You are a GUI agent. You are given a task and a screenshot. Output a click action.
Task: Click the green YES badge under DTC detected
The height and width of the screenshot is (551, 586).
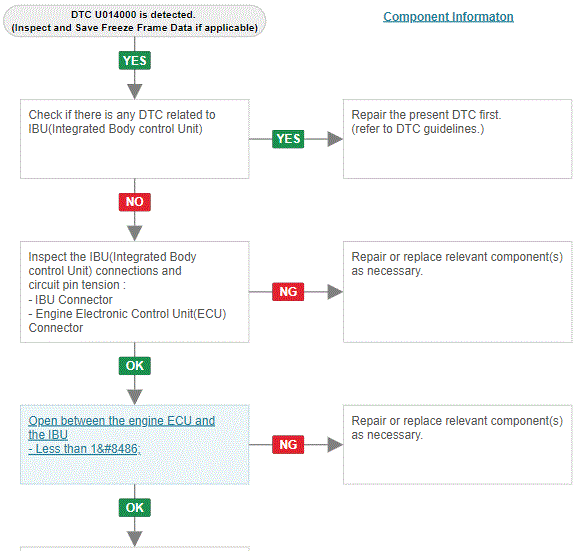(x=135, y=61)
